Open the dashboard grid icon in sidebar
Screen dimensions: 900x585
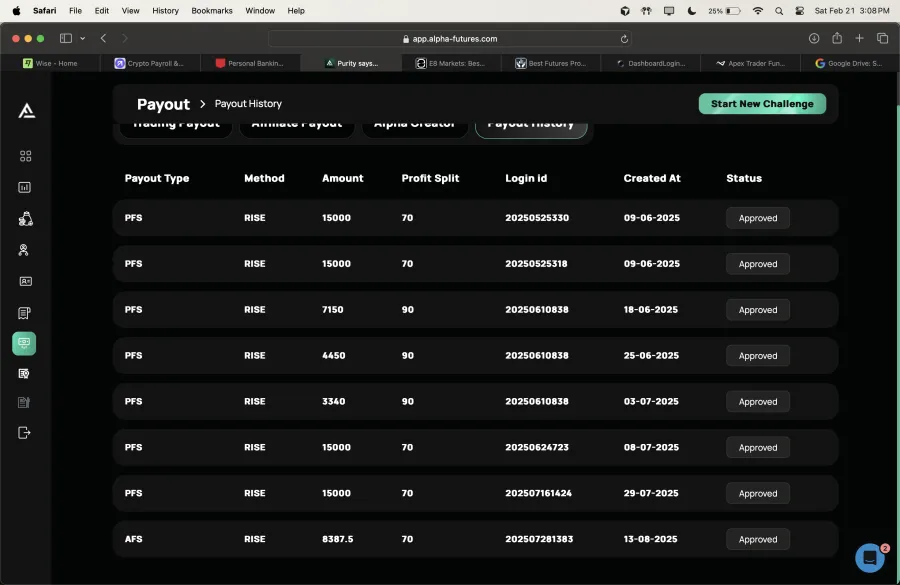coord(25,156)
